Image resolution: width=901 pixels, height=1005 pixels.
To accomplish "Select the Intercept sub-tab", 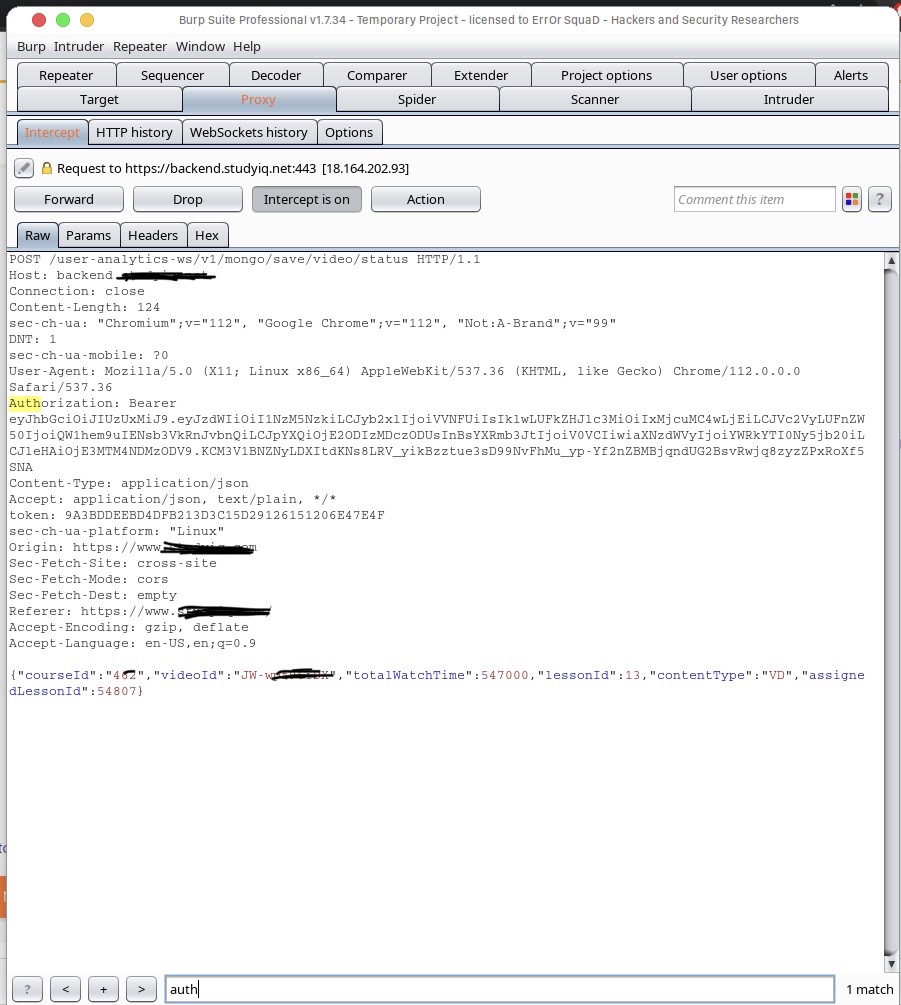I will [52, 132].
